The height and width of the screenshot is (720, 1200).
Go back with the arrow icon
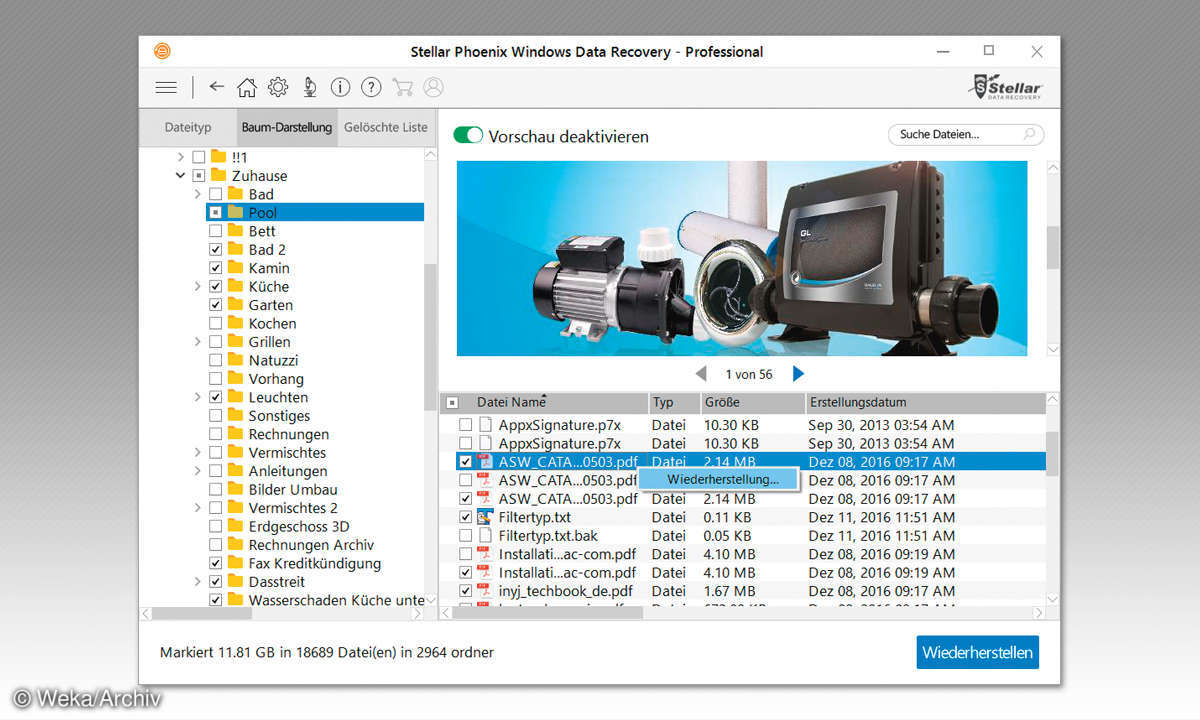coord(216,87)
